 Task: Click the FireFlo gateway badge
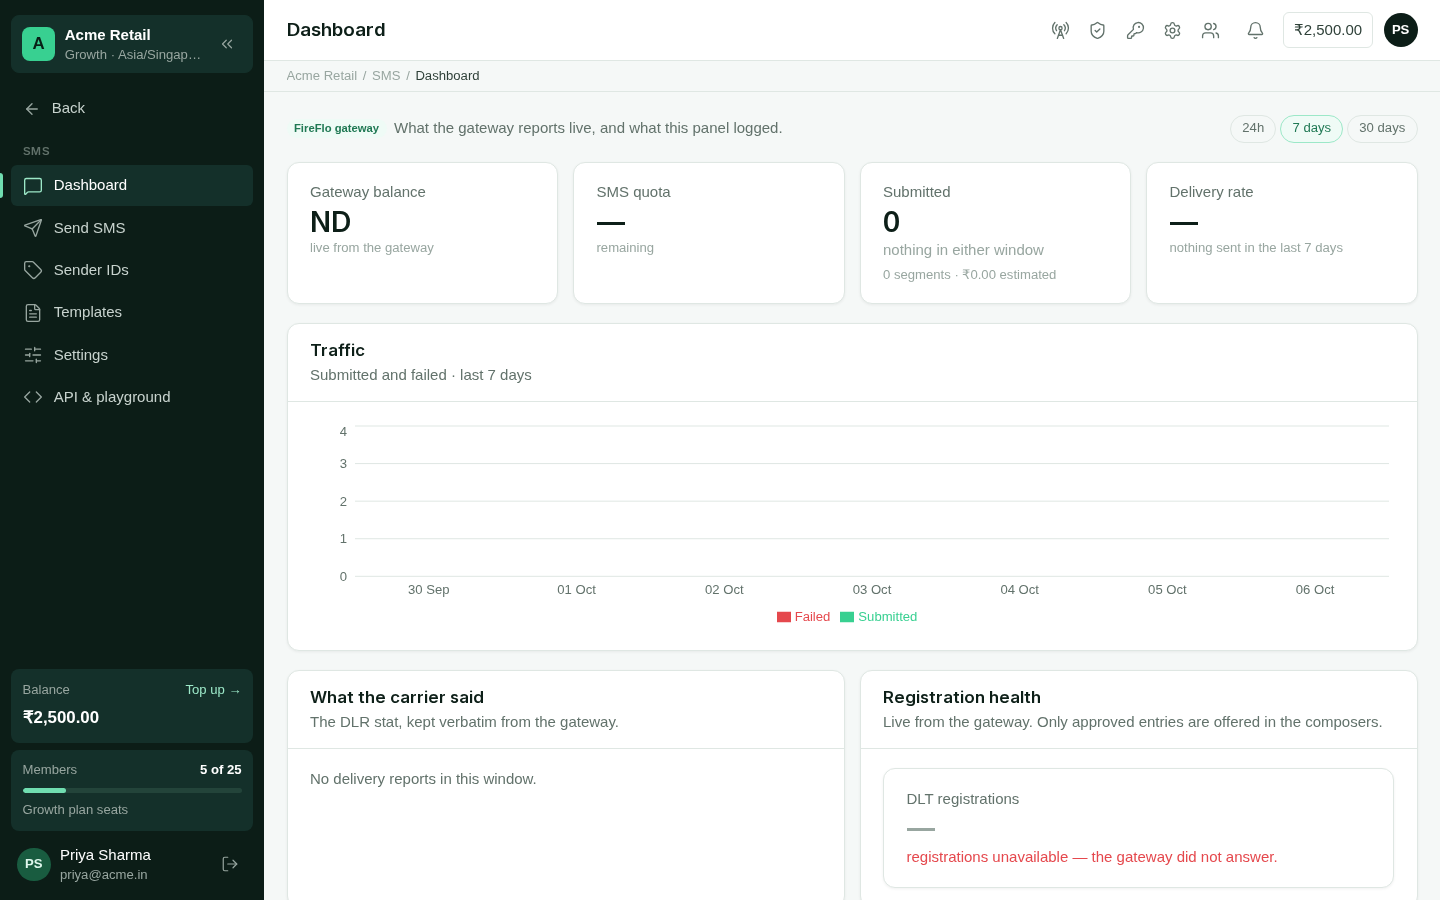click(x=336, y=128)
